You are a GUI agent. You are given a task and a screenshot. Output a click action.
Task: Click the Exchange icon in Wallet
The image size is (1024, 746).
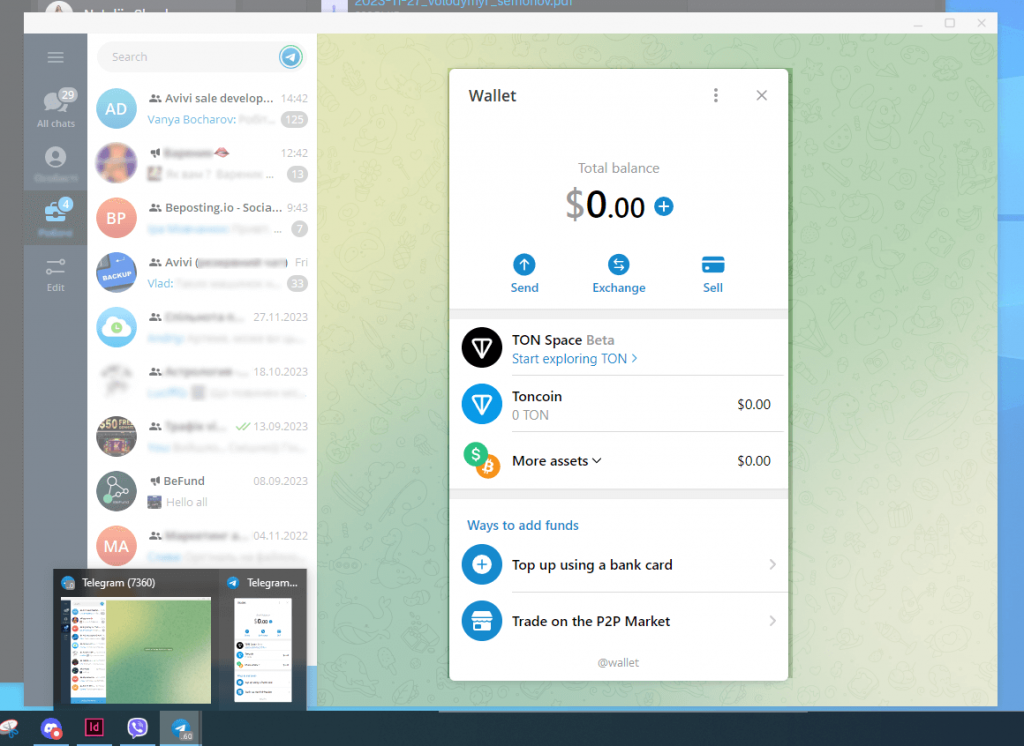pyautogui.click(x=618, y=265)
